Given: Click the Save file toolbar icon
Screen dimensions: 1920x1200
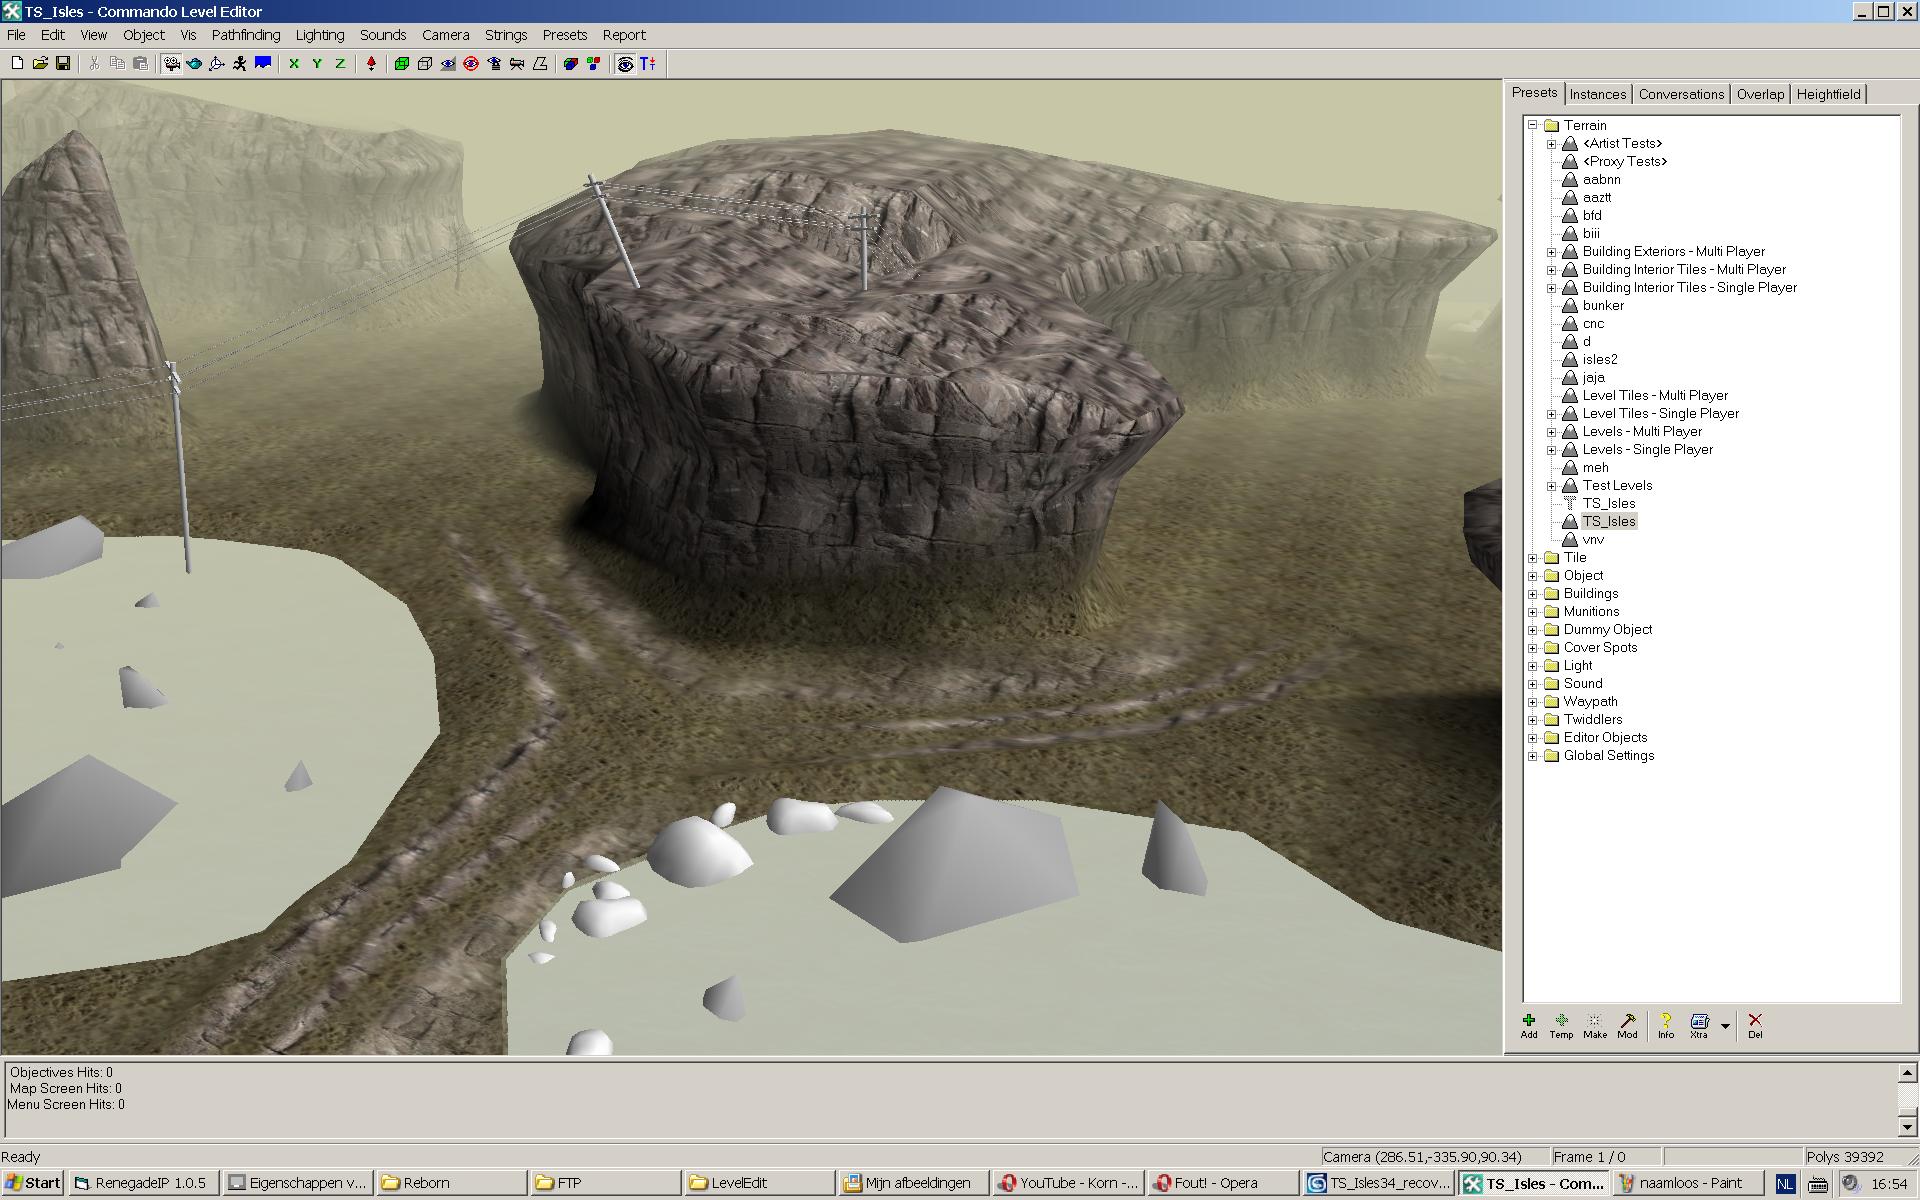Looking at the screenshot, I should [x=63, y=64].
